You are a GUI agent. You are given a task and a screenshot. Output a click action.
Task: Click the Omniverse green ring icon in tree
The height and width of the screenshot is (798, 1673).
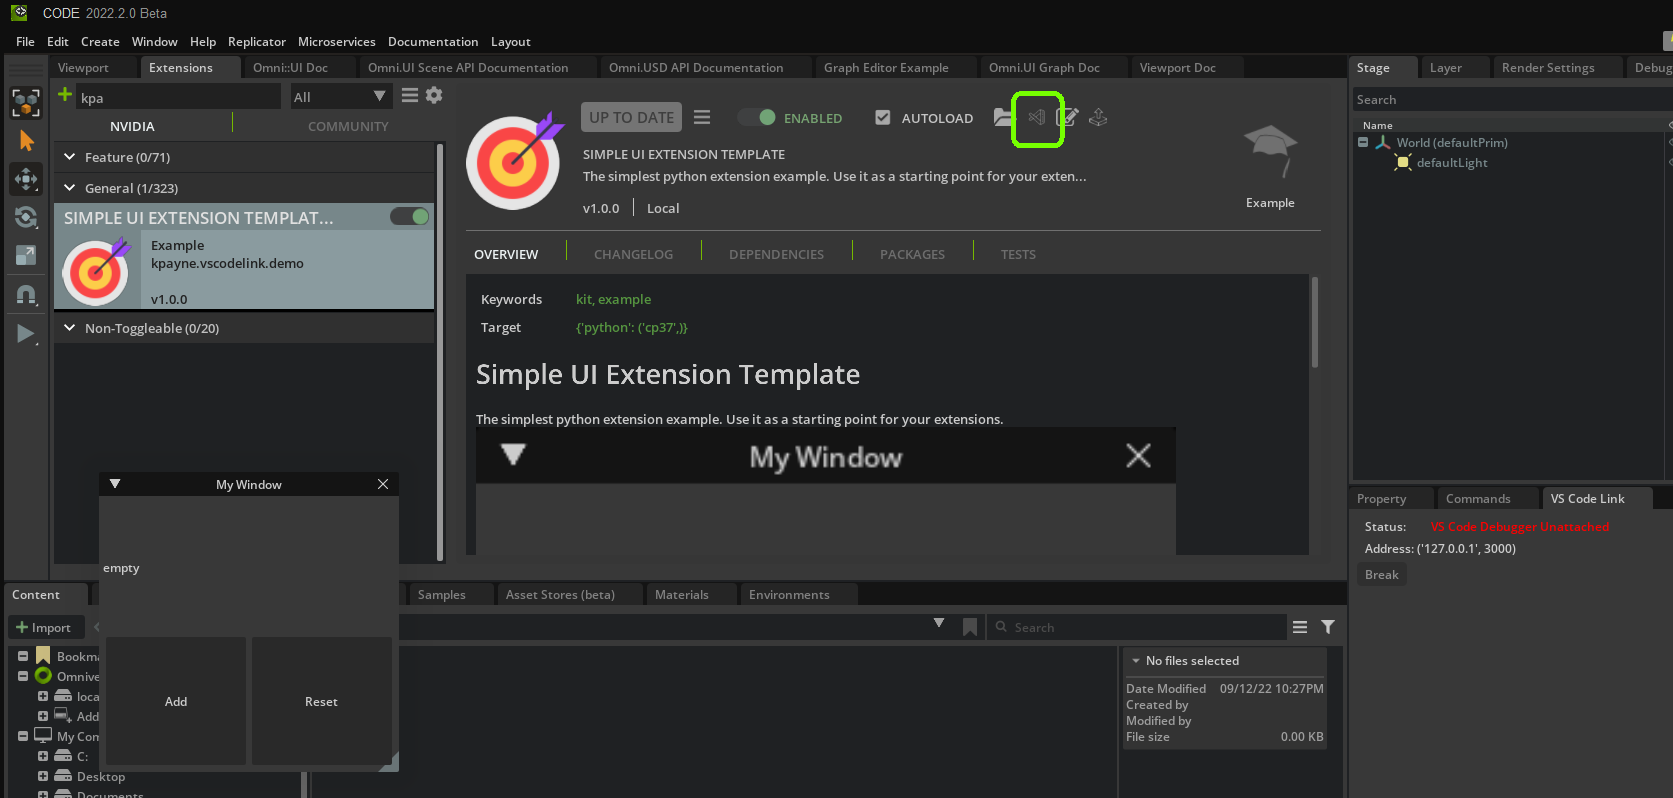(x=43, y=676)
